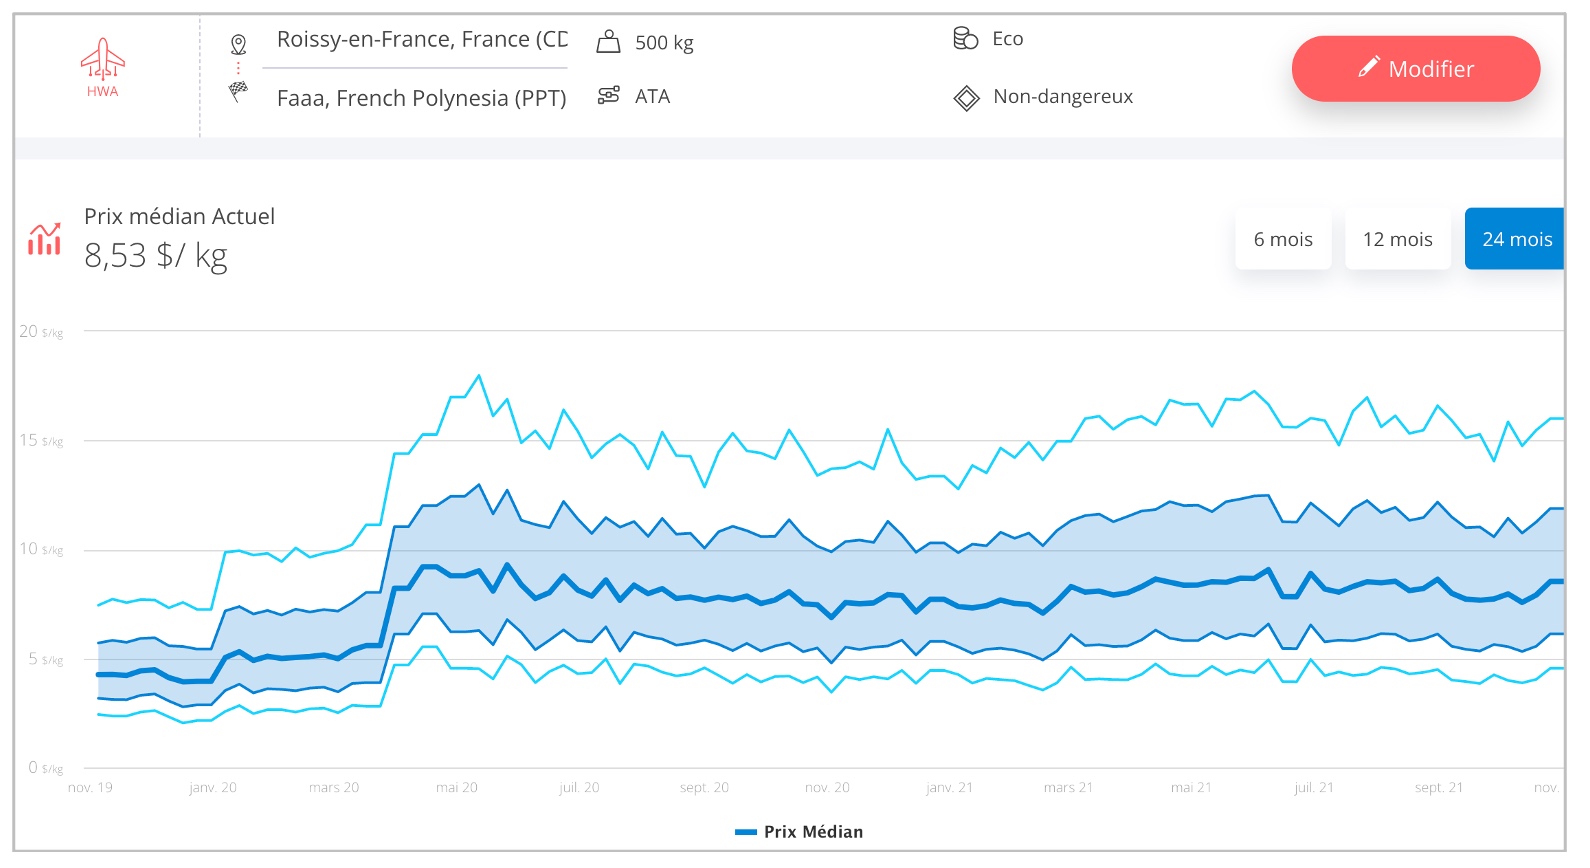Select the 6 mois time range
The height and width of the screenshot is (868, 1590).
pyautogui.click(x=1283, y=239)
